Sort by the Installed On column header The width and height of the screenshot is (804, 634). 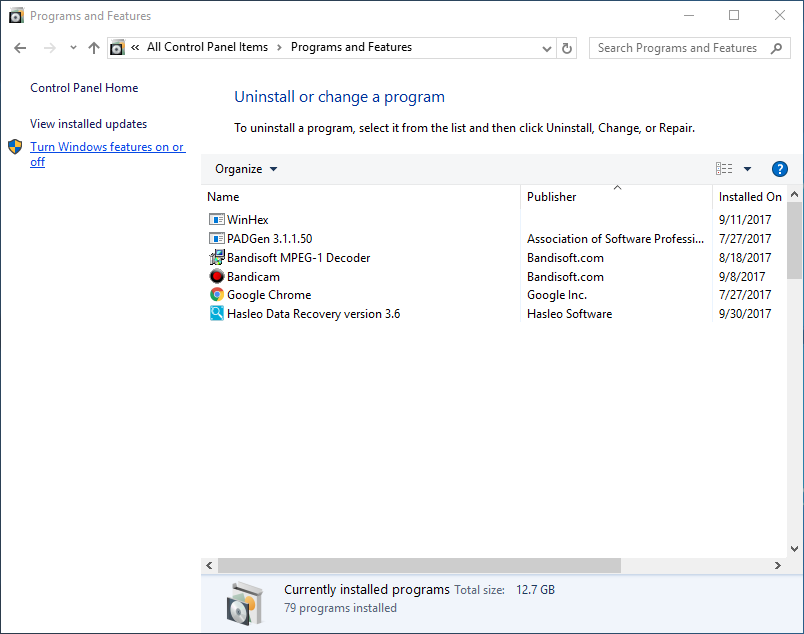[x=750, y=197]
